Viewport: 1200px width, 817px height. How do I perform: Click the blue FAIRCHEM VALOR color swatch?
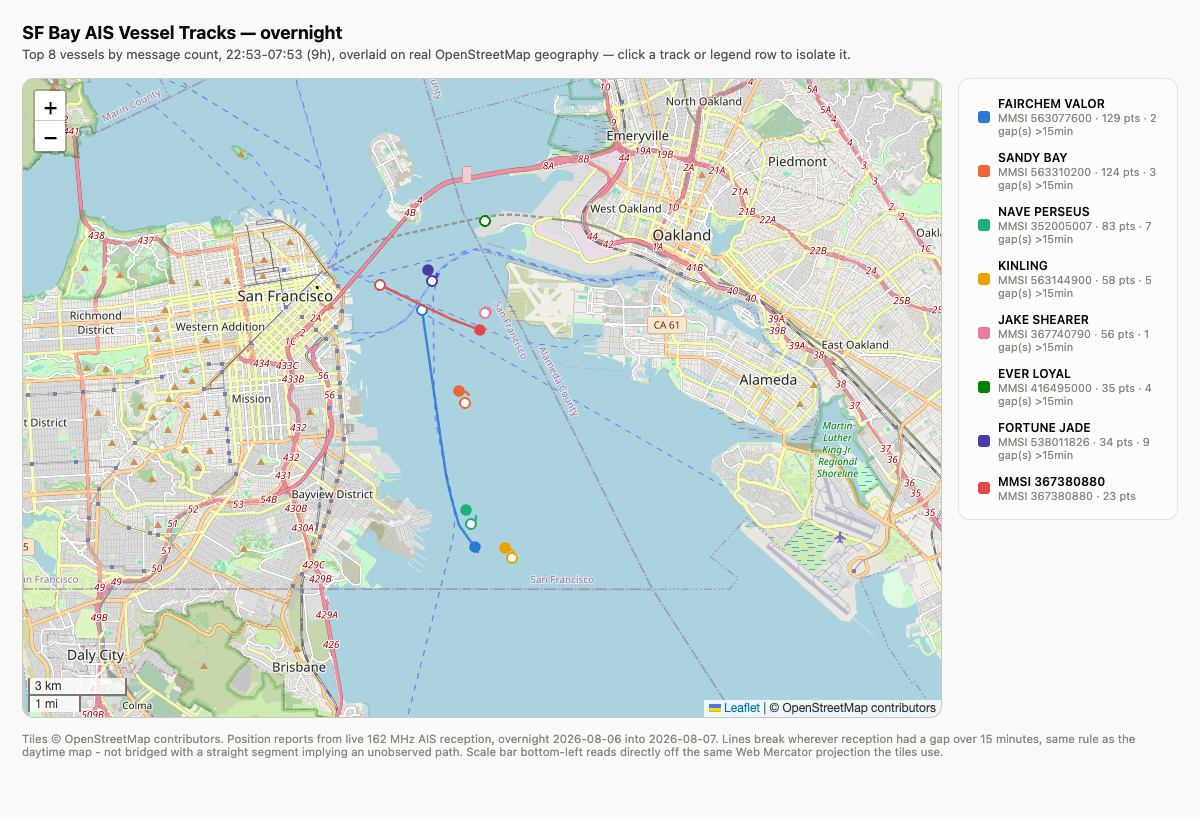tap(984, 117)
